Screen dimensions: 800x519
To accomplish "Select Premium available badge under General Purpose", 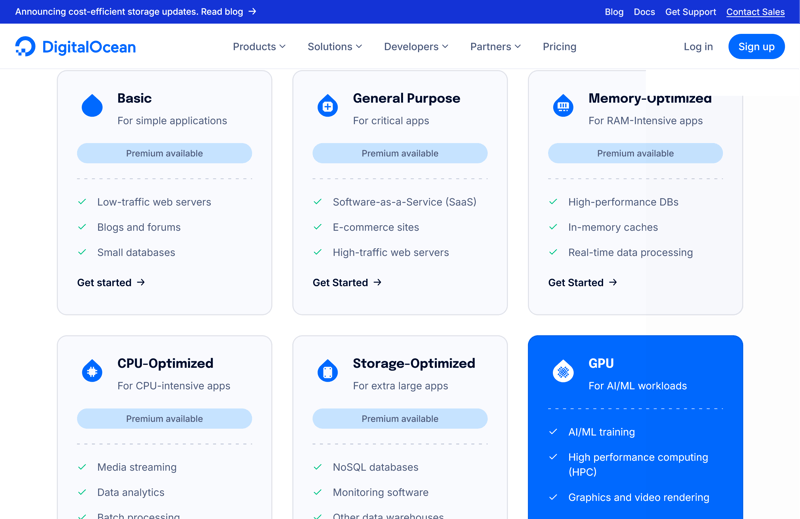I will pos(400,154).
